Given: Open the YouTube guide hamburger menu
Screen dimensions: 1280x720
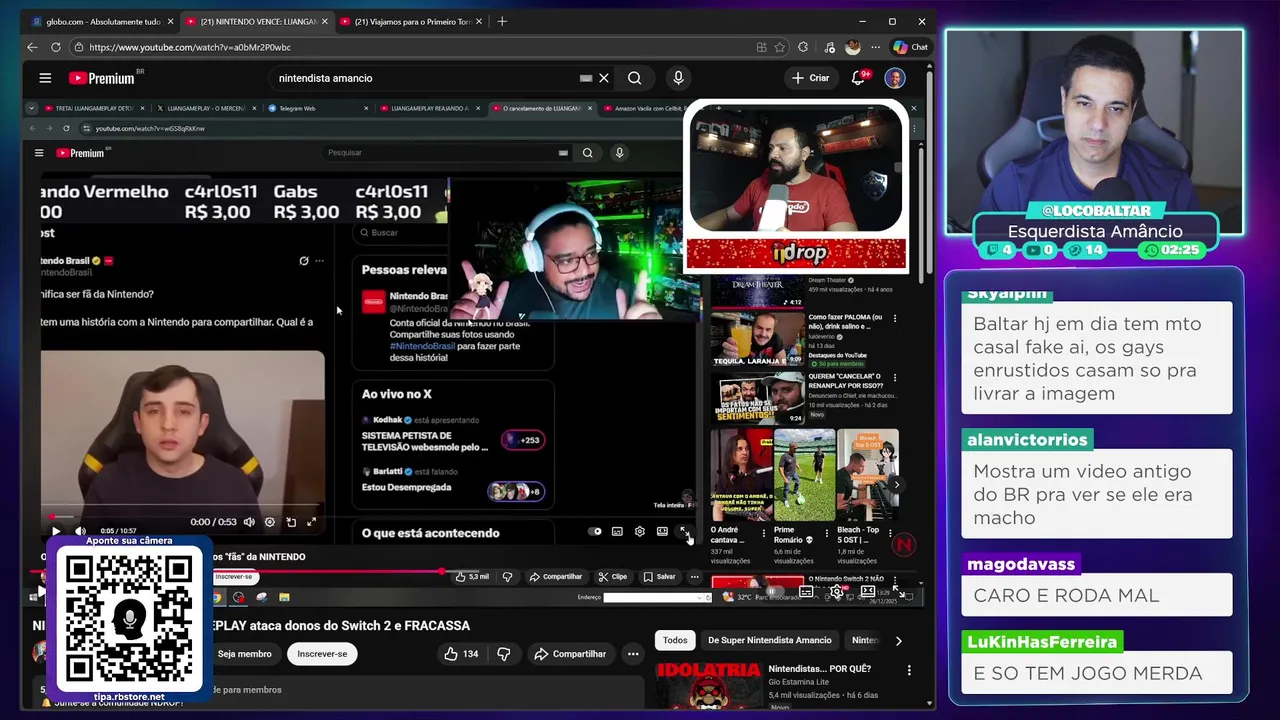Looking at the screenshot, I should 45,78.
